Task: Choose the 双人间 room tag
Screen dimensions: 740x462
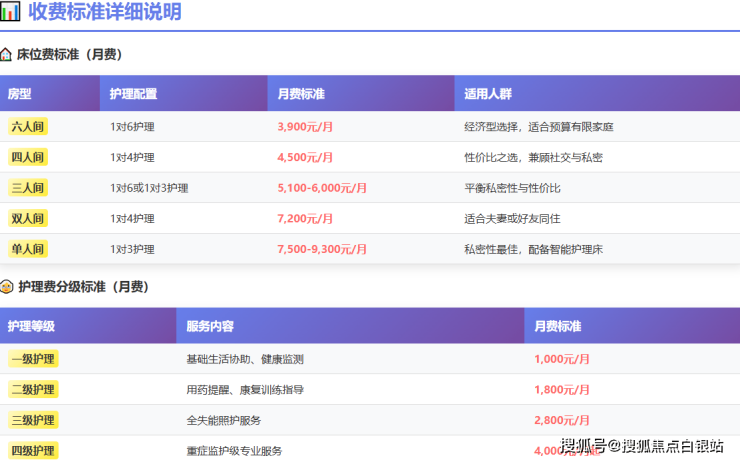Action: click(x=28, y=218)
